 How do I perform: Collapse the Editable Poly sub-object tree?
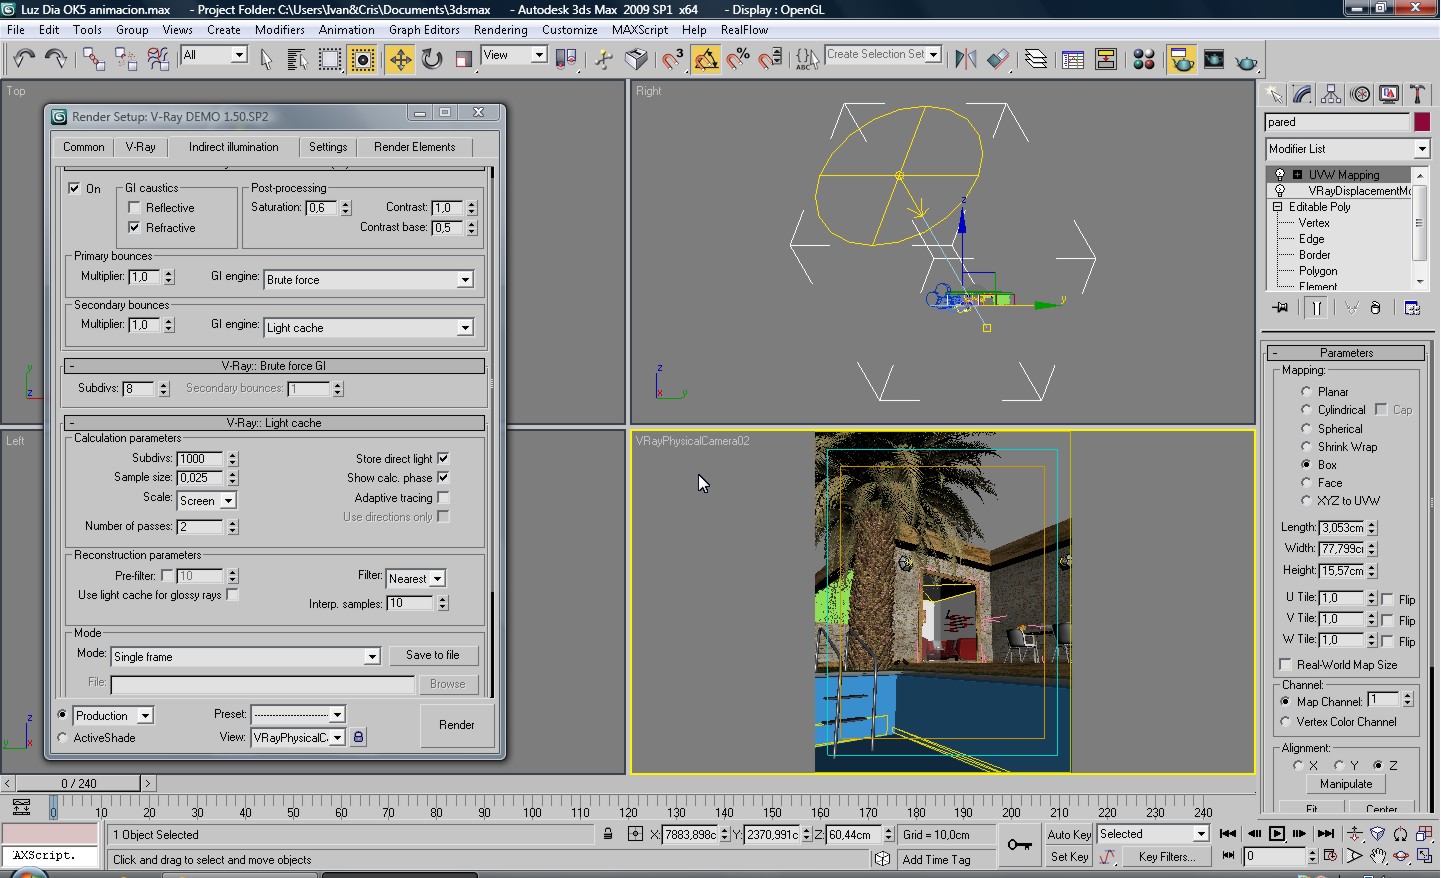tap(1278, 207)
